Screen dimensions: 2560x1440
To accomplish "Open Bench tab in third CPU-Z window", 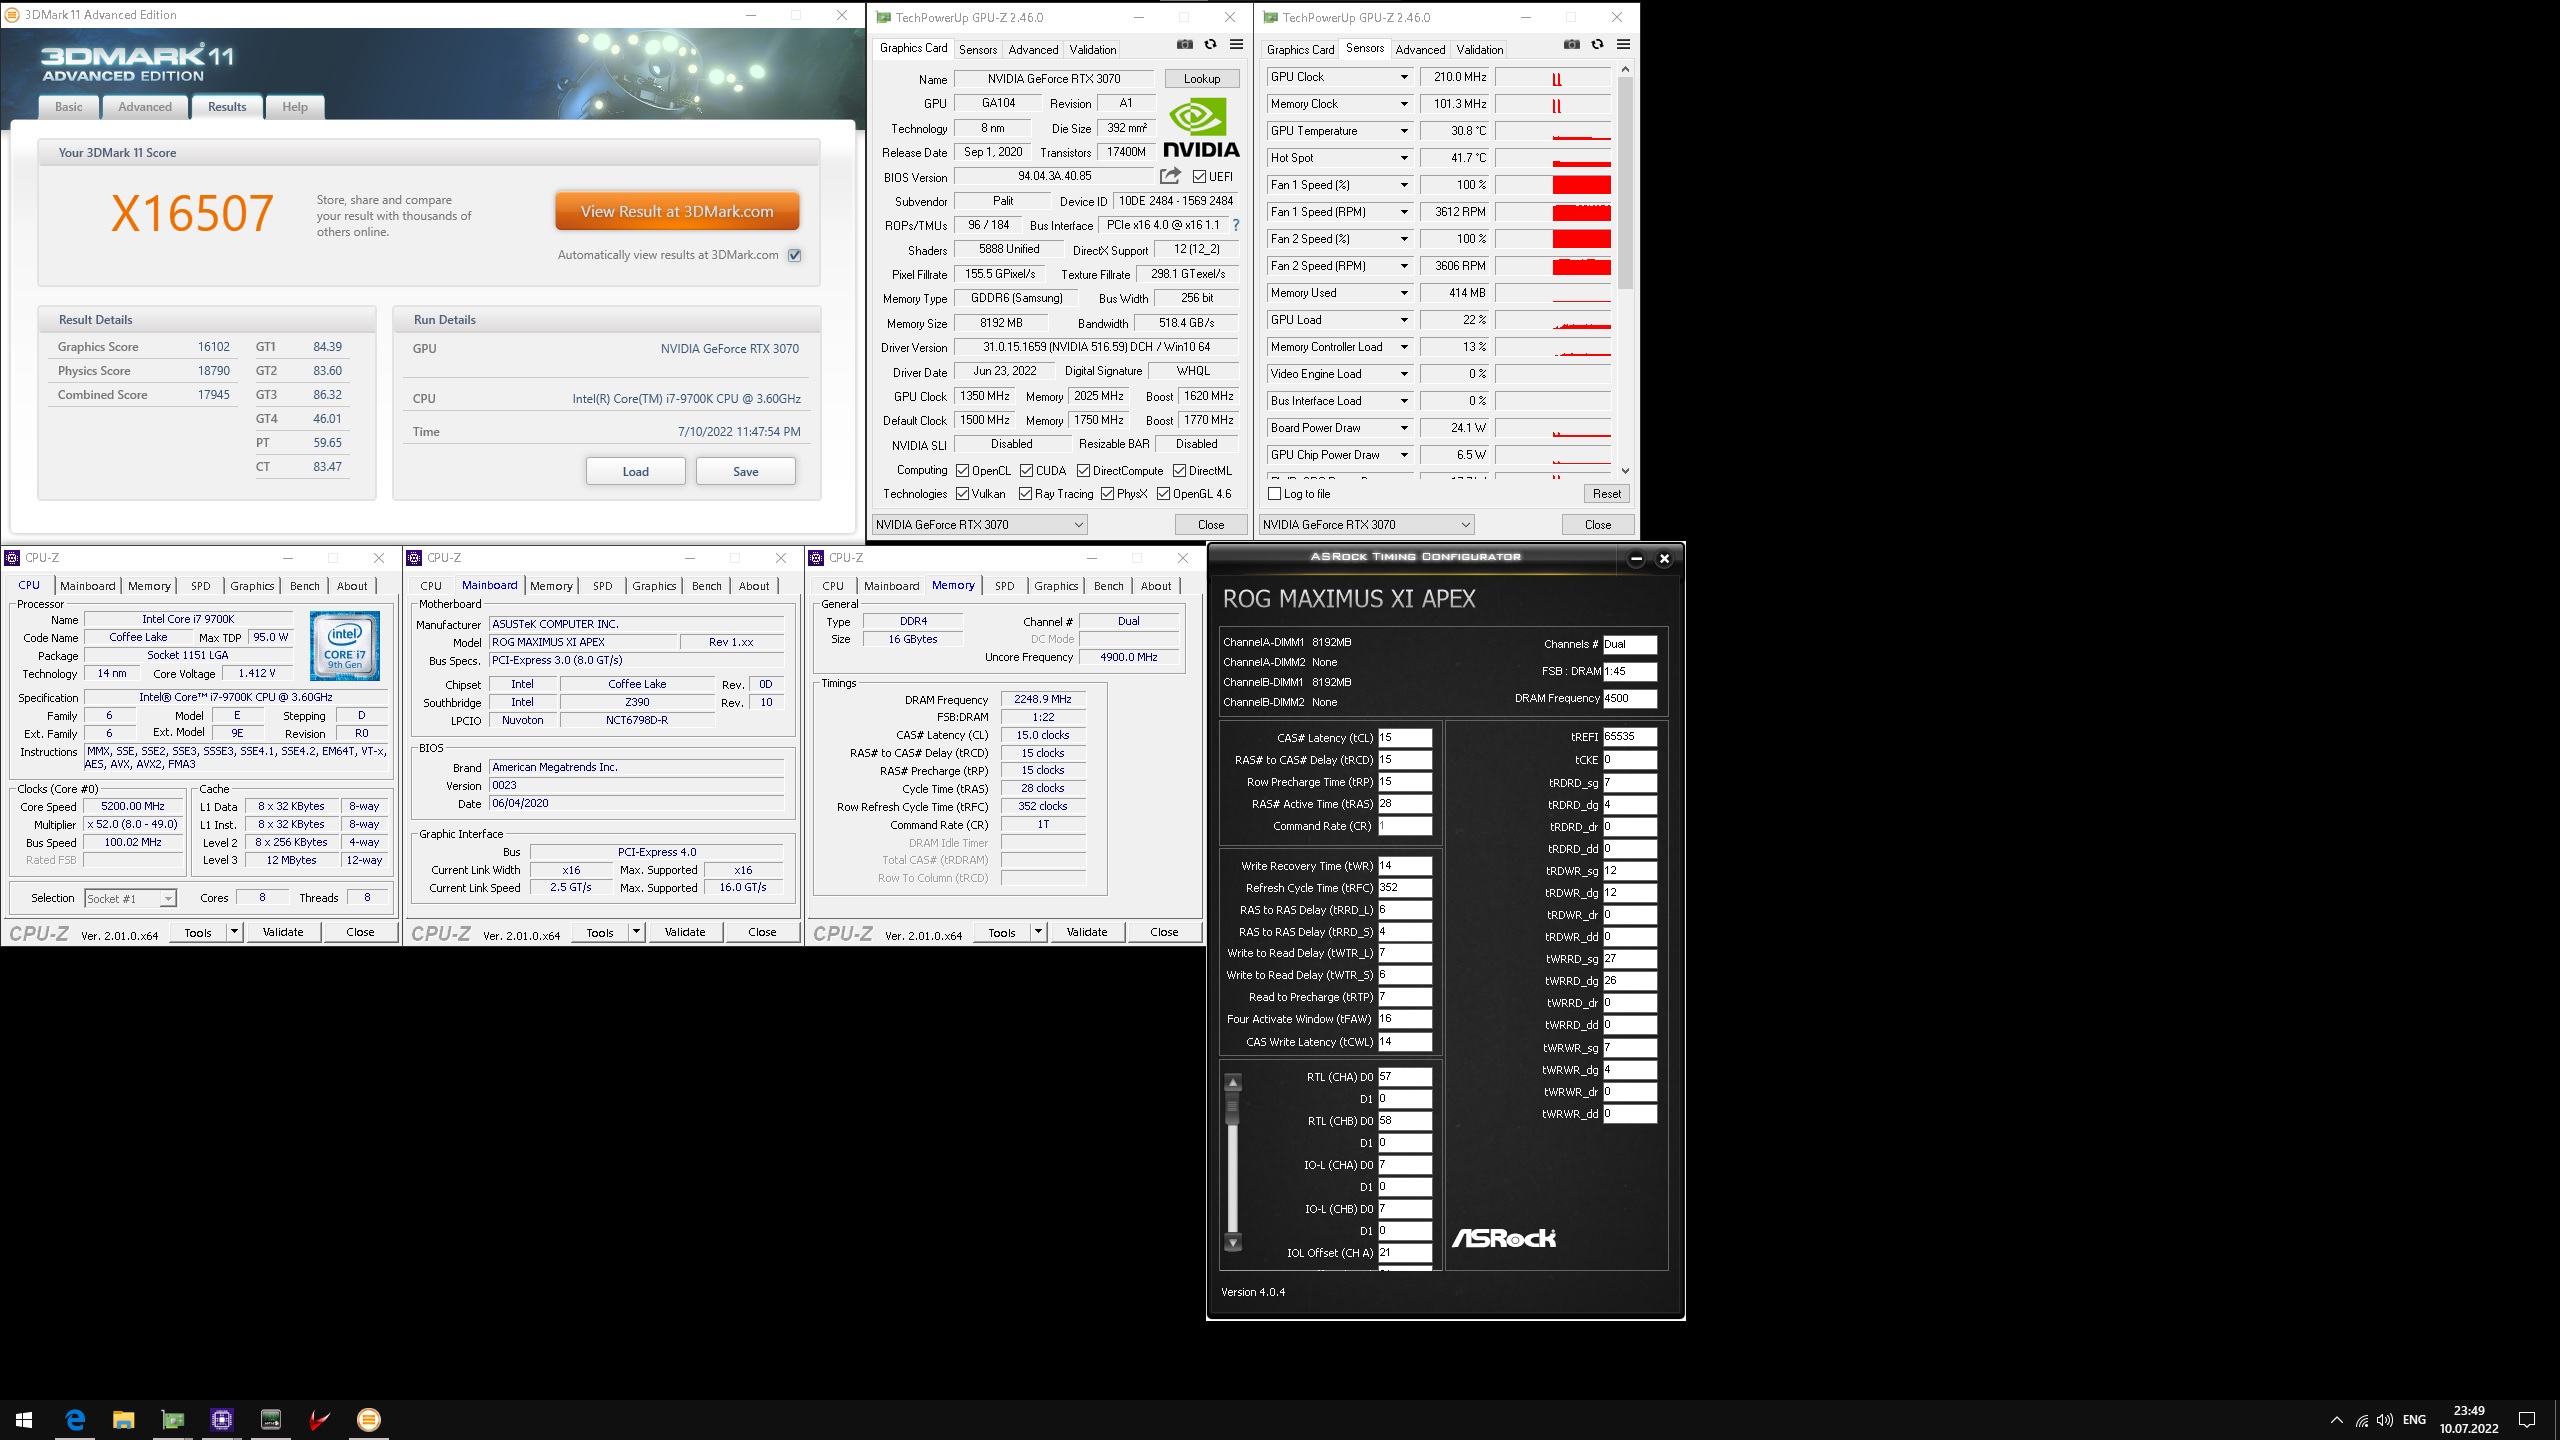I will click(x=1108, y=586).
